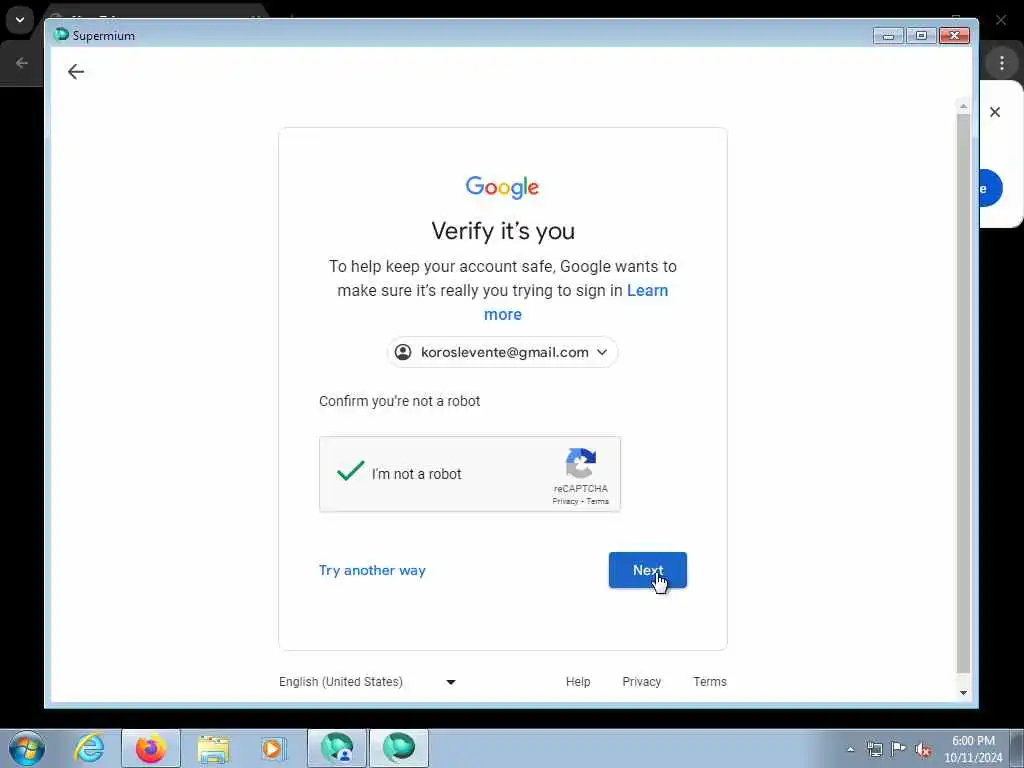Switch to Supermium profile window on taskbar

[338, 748]
